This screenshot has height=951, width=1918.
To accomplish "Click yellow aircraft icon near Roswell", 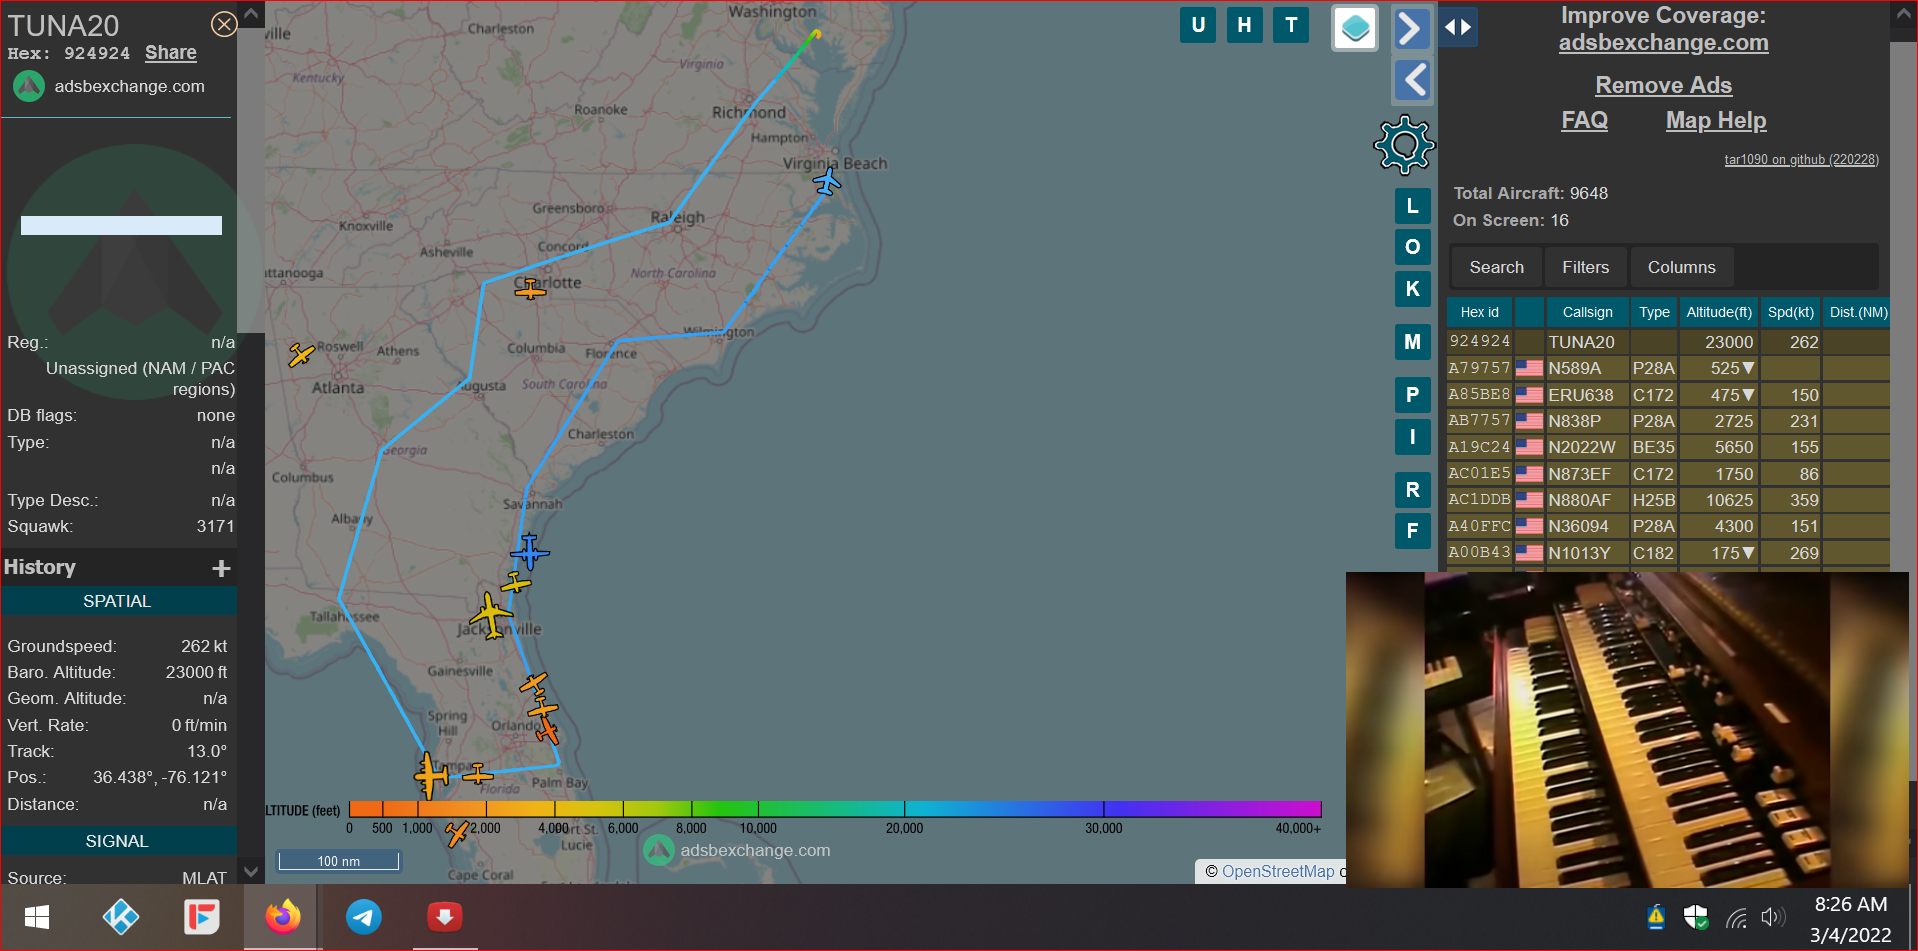I will [x=301, y=354].
